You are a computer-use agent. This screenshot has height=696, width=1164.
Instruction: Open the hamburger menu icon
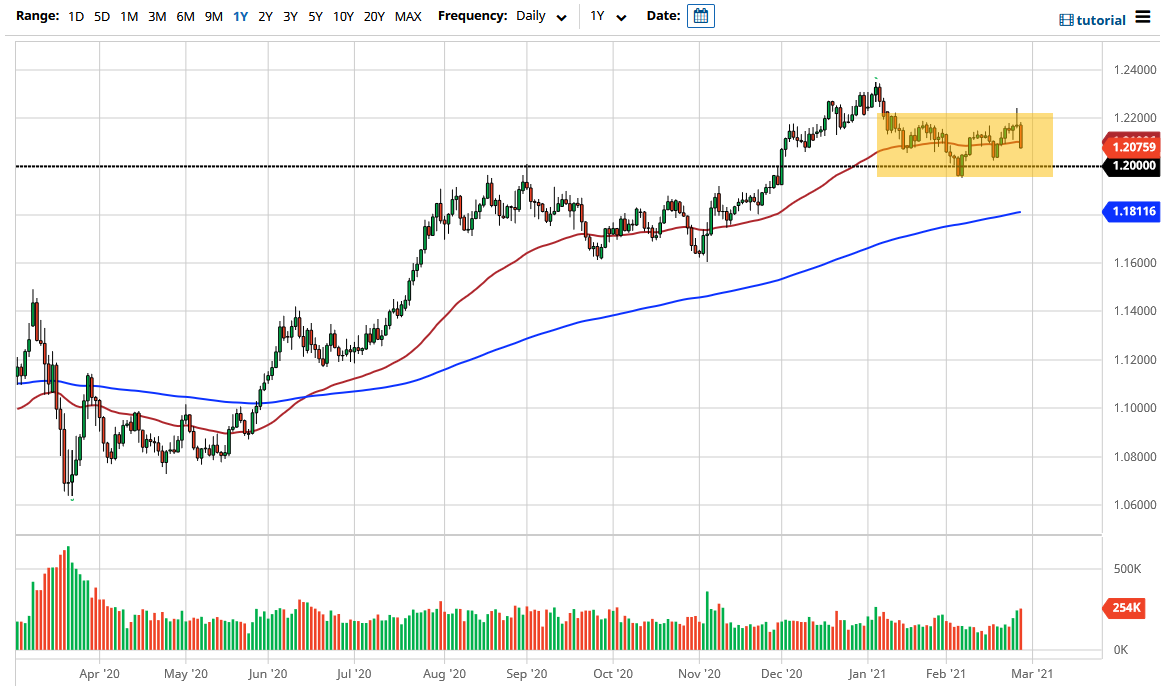pos(1142,18)
